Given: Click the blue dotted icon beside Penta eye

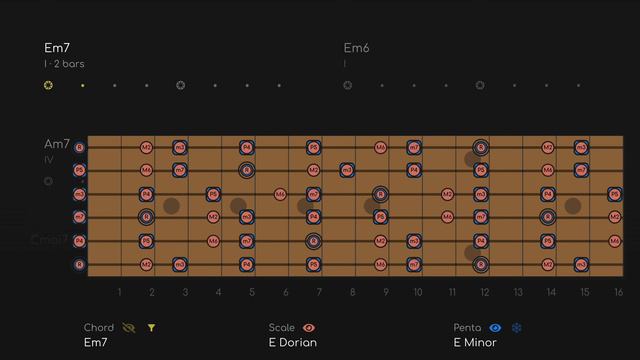Looking at the screenshot, I should (x=516, y=328).
